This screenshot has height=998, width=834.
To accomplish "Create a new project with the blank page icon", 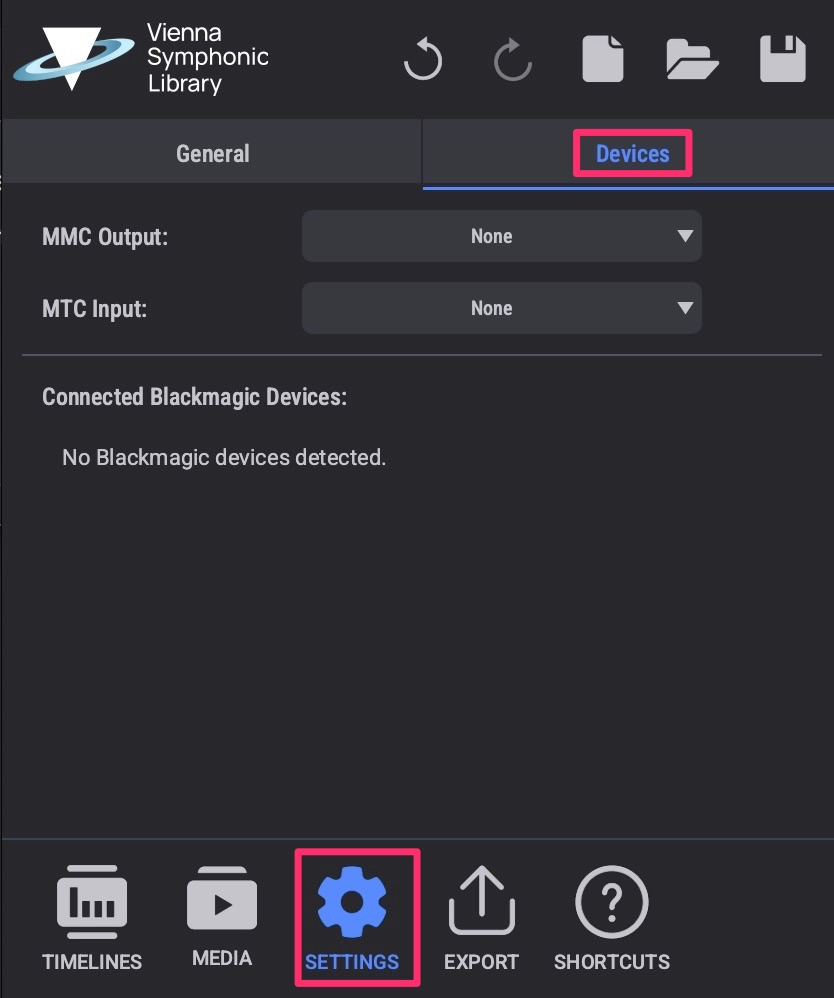I will 603,59.
